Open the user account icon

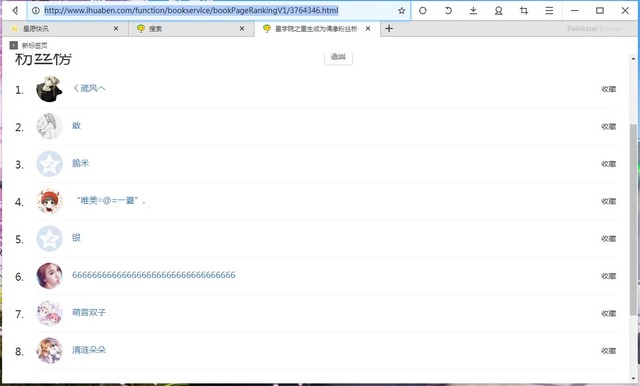coord(499,11)
